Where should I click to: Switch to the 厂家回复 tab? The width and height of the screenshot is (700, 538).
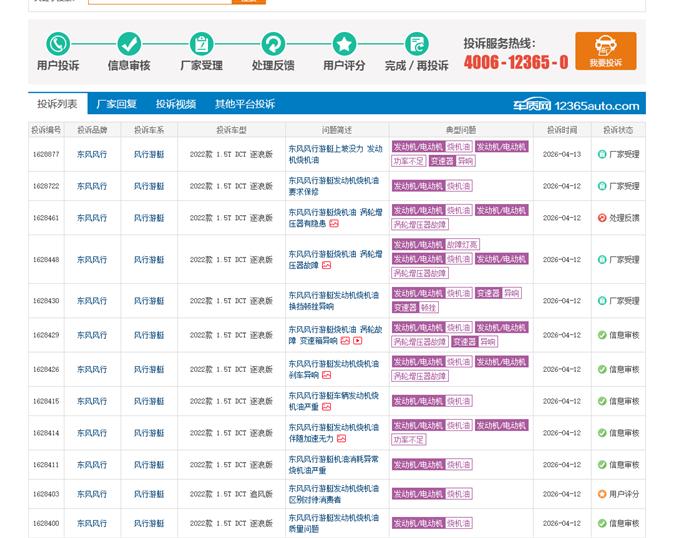click(x=117, y=104)
